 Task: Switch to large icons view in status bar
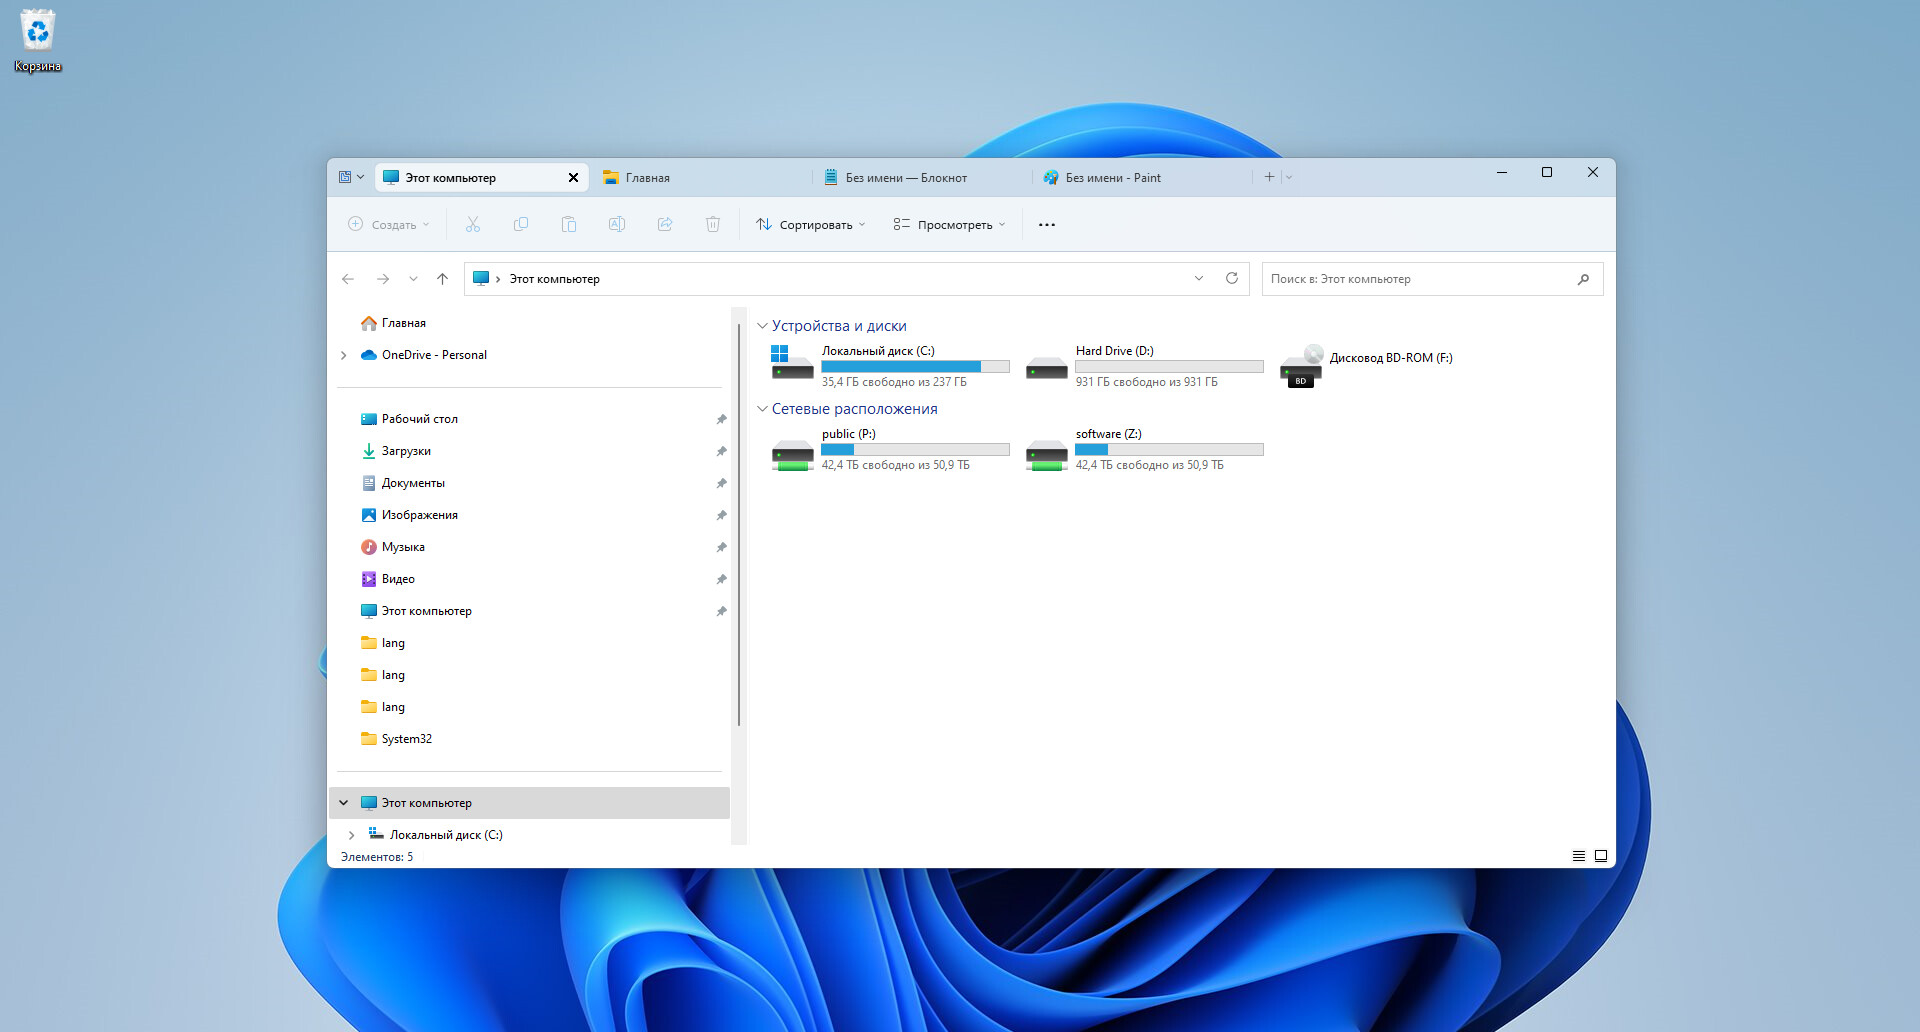[1601, 856]
